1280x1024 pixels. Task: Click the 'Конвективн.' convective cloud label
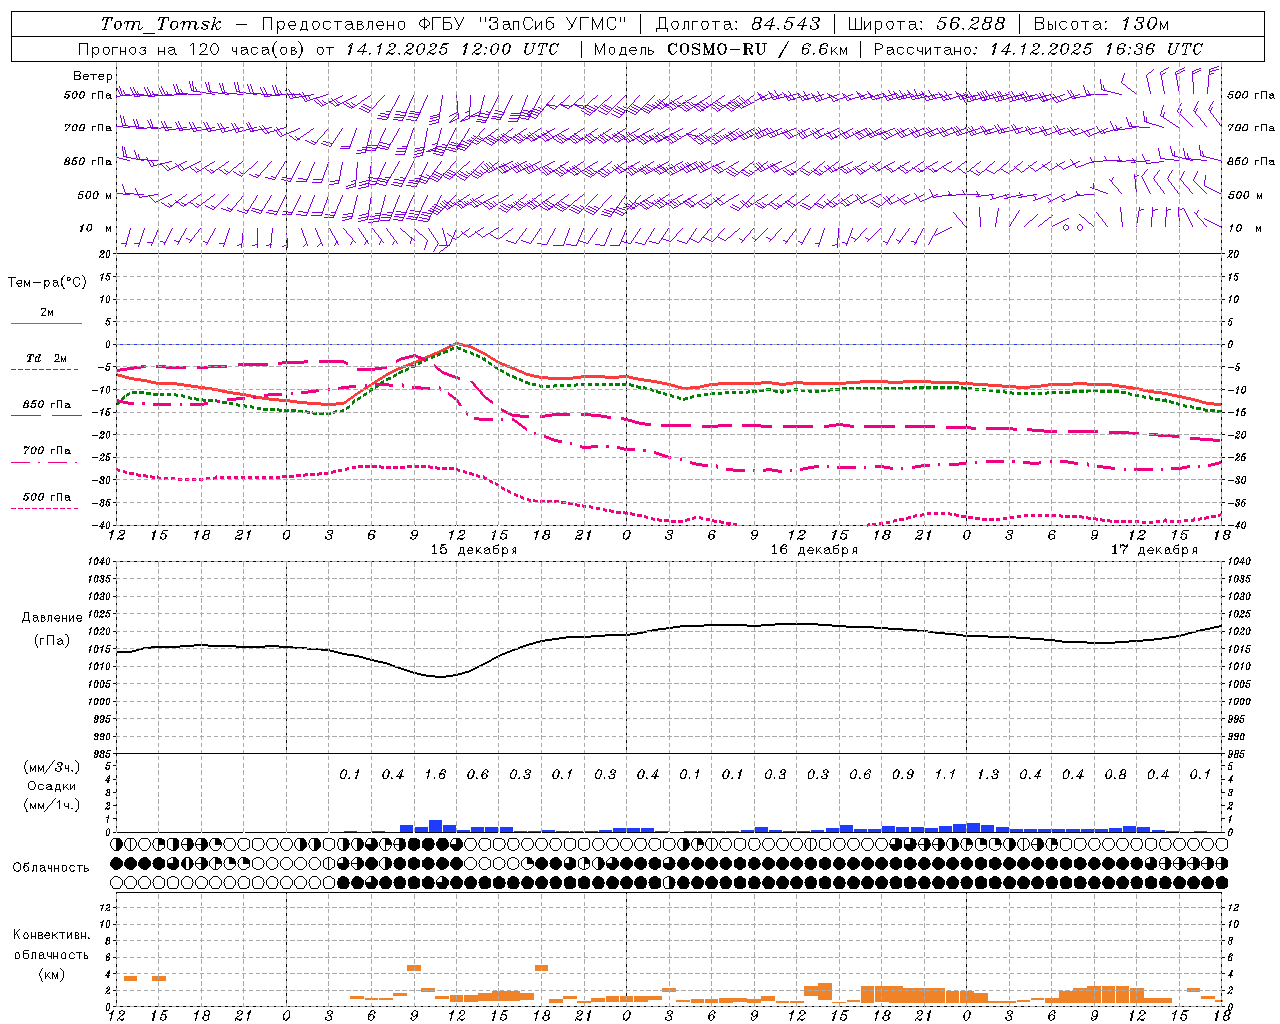tap(52, 935)
